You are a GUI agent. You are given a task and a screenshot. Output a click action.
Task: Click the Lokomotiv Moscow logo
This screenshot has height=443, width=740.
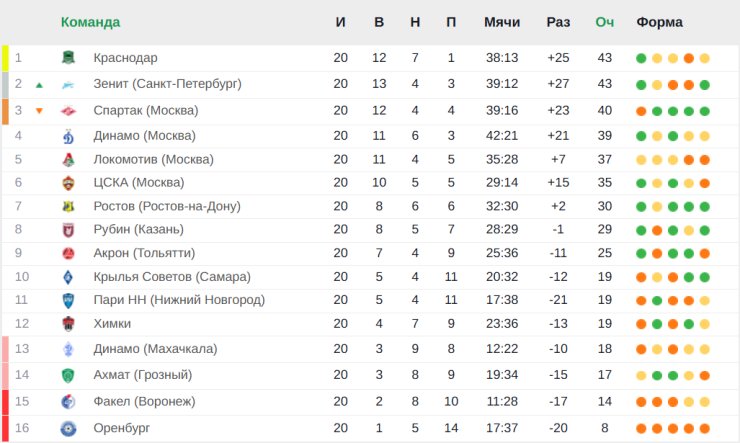[69, 160]
